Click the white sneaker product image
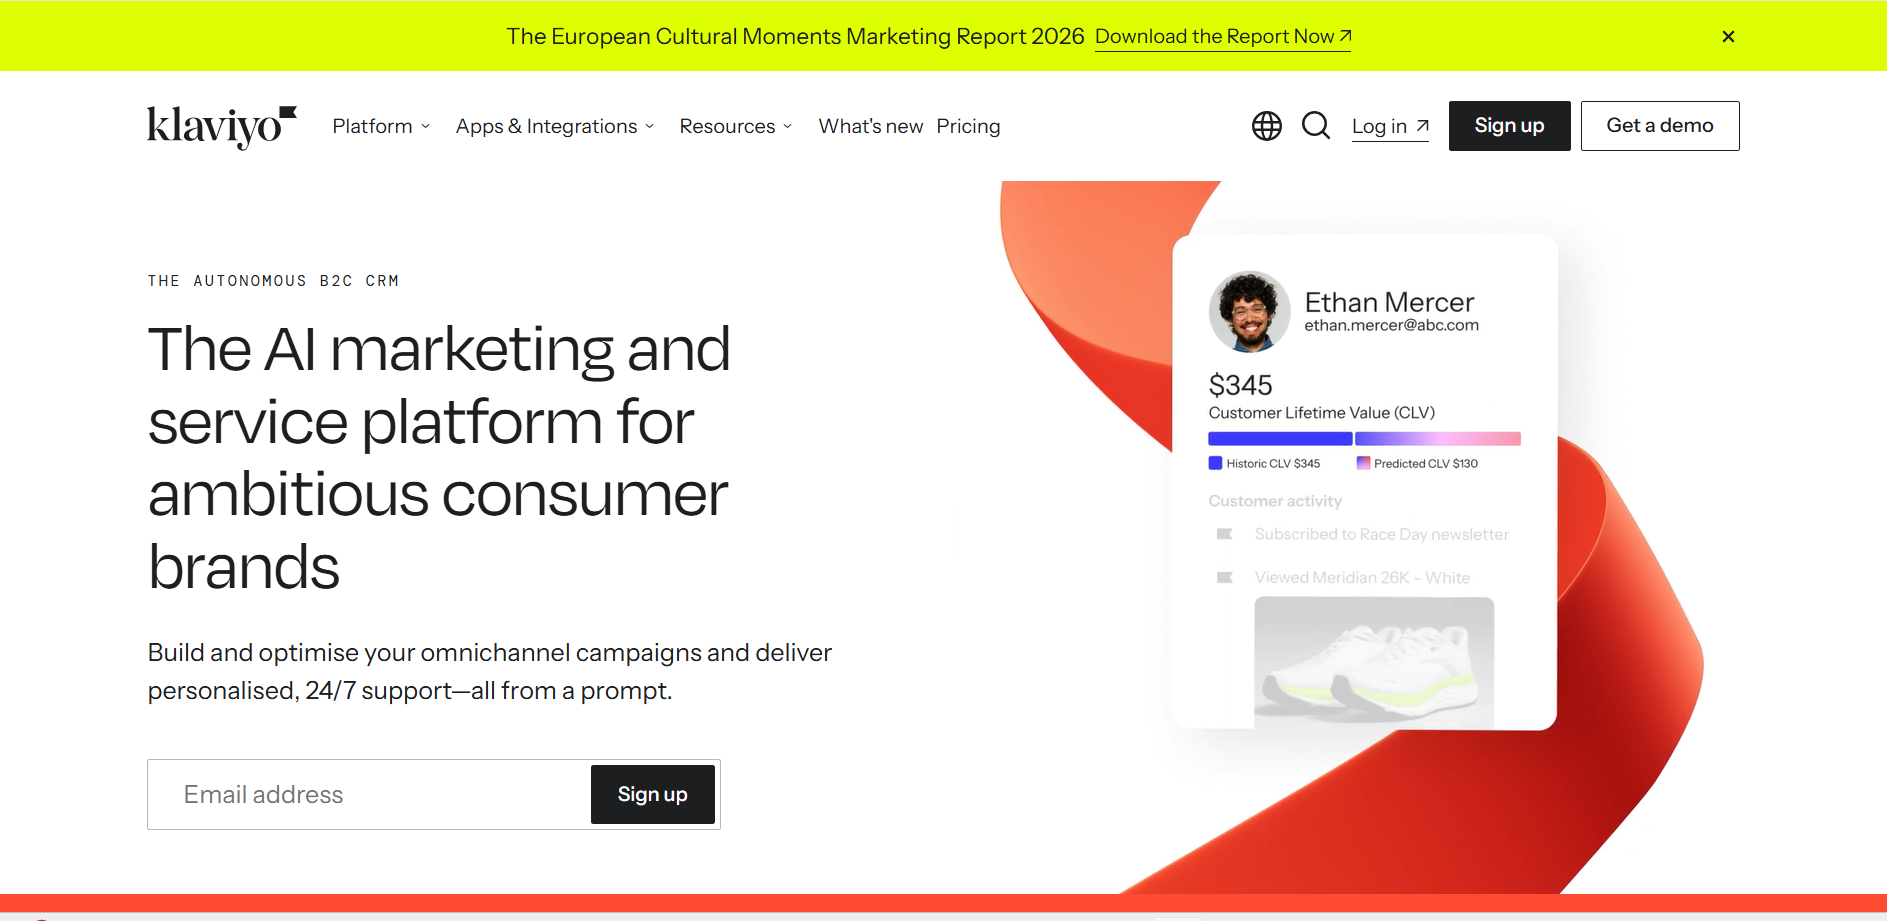The width and height of the screenshot is (1887, 921). pyautogui.click(x=1374, y=662)
